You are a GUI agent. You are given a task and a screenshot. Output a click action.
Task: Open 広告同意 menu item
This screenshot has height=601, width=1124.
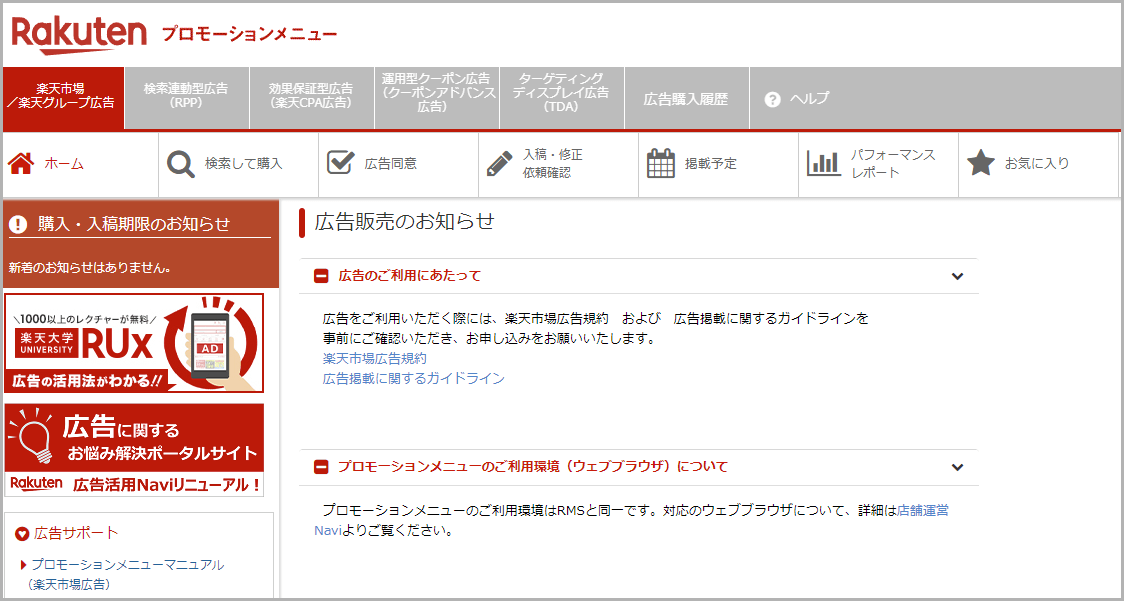click(x=399, y=164)
